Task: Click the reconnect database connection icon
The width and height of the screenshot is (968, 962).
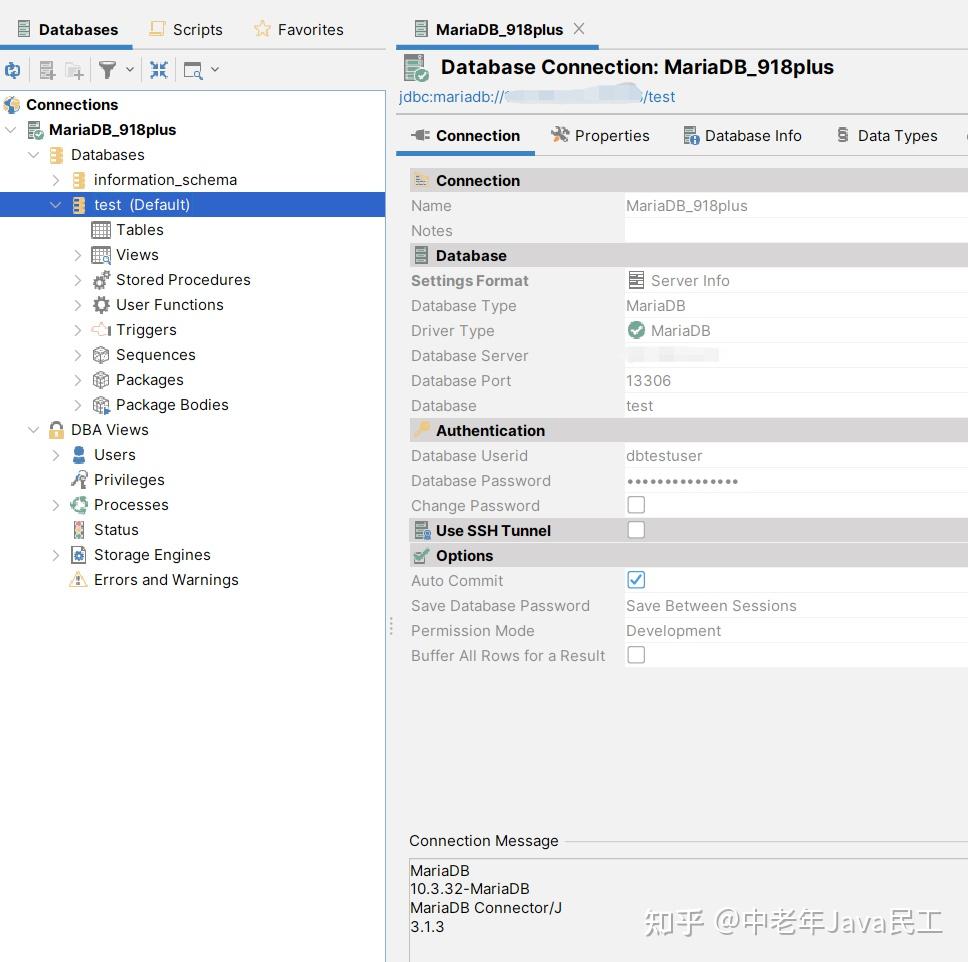Action: (x=13, y=69)
